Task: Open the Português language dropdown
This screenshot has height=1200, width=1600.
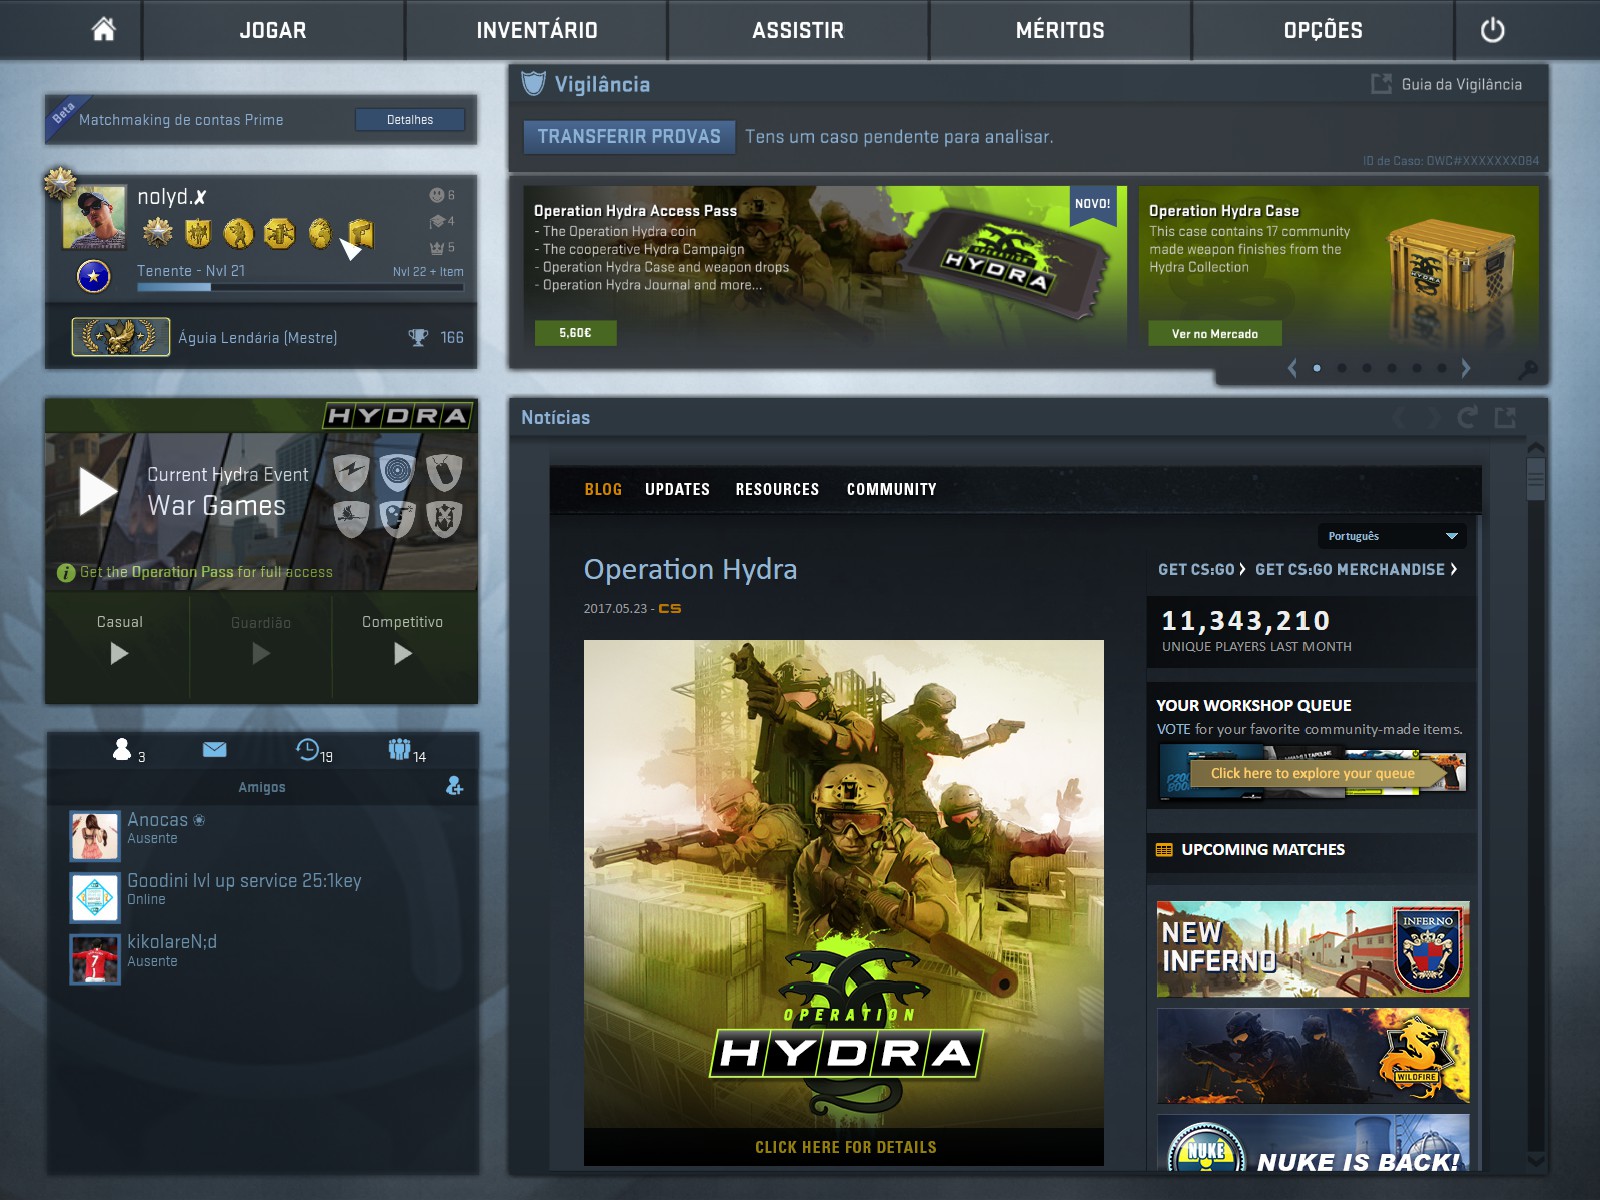Action: click(x=1392, y=536)
